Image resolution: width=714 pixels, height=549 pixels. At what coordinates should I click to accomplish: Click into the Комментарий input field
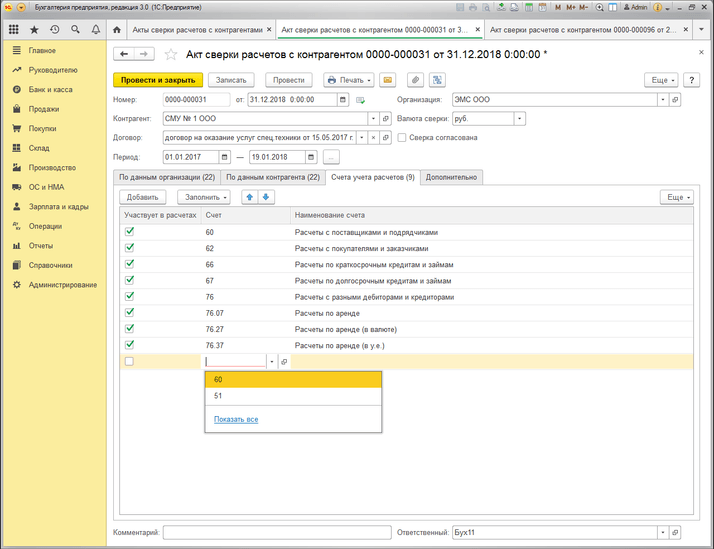pos(277,533)
